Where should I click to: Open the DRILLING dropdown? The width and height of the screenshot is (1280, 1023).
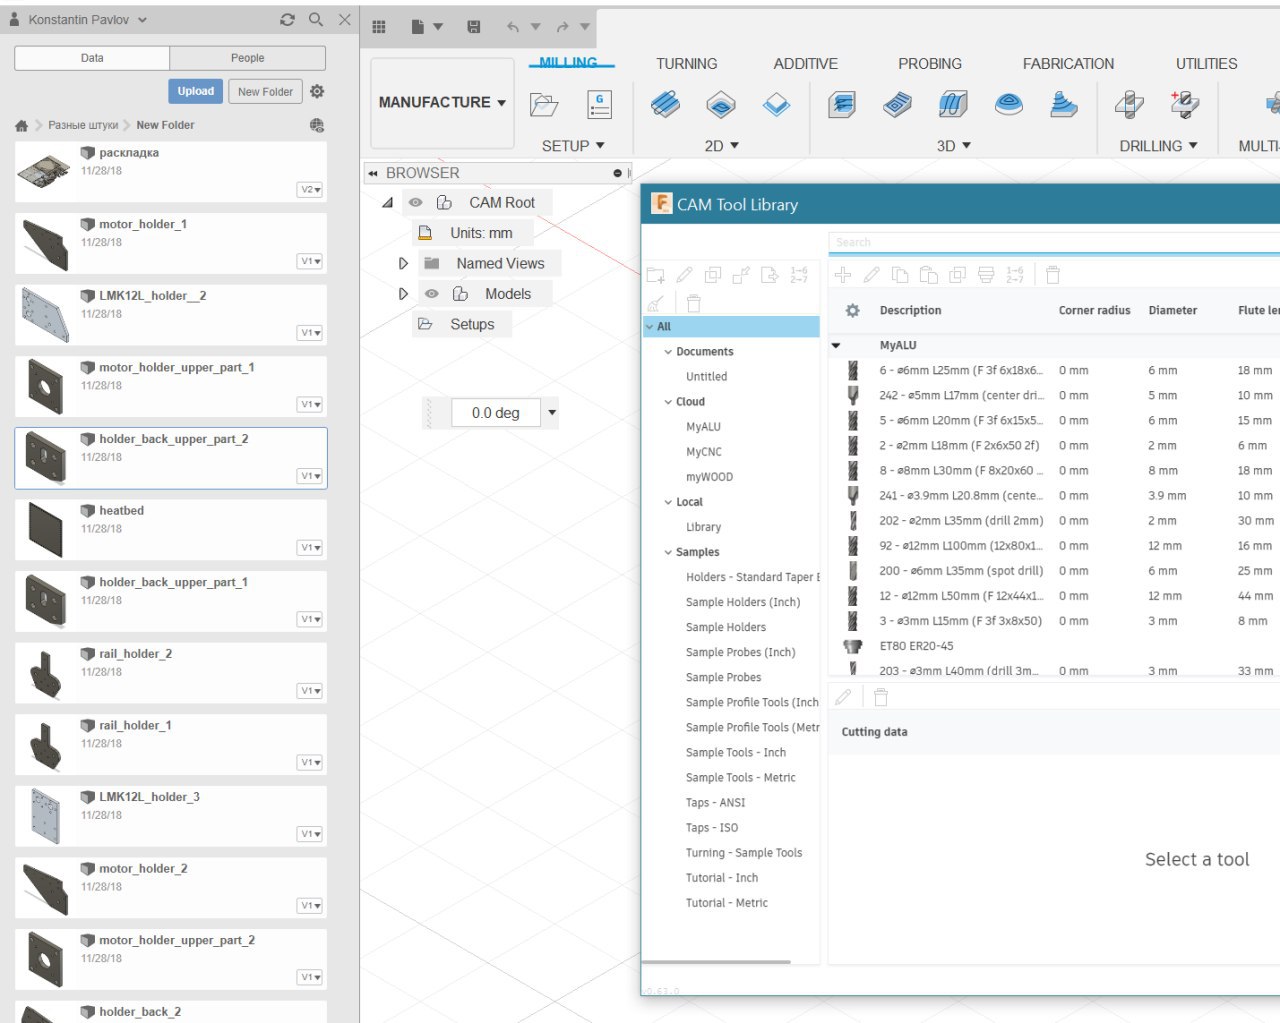point(1159,146)
